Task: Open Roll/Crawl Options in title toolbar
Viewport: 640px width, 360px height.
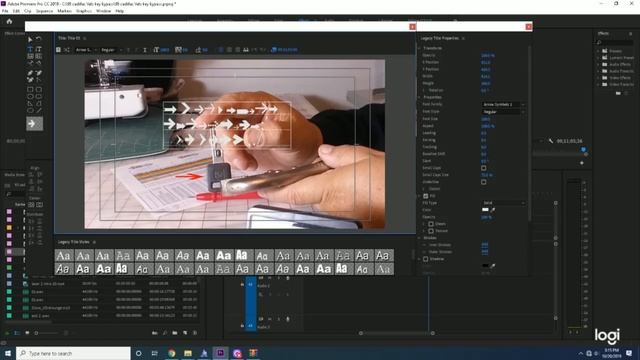Action: pos(67,50)
